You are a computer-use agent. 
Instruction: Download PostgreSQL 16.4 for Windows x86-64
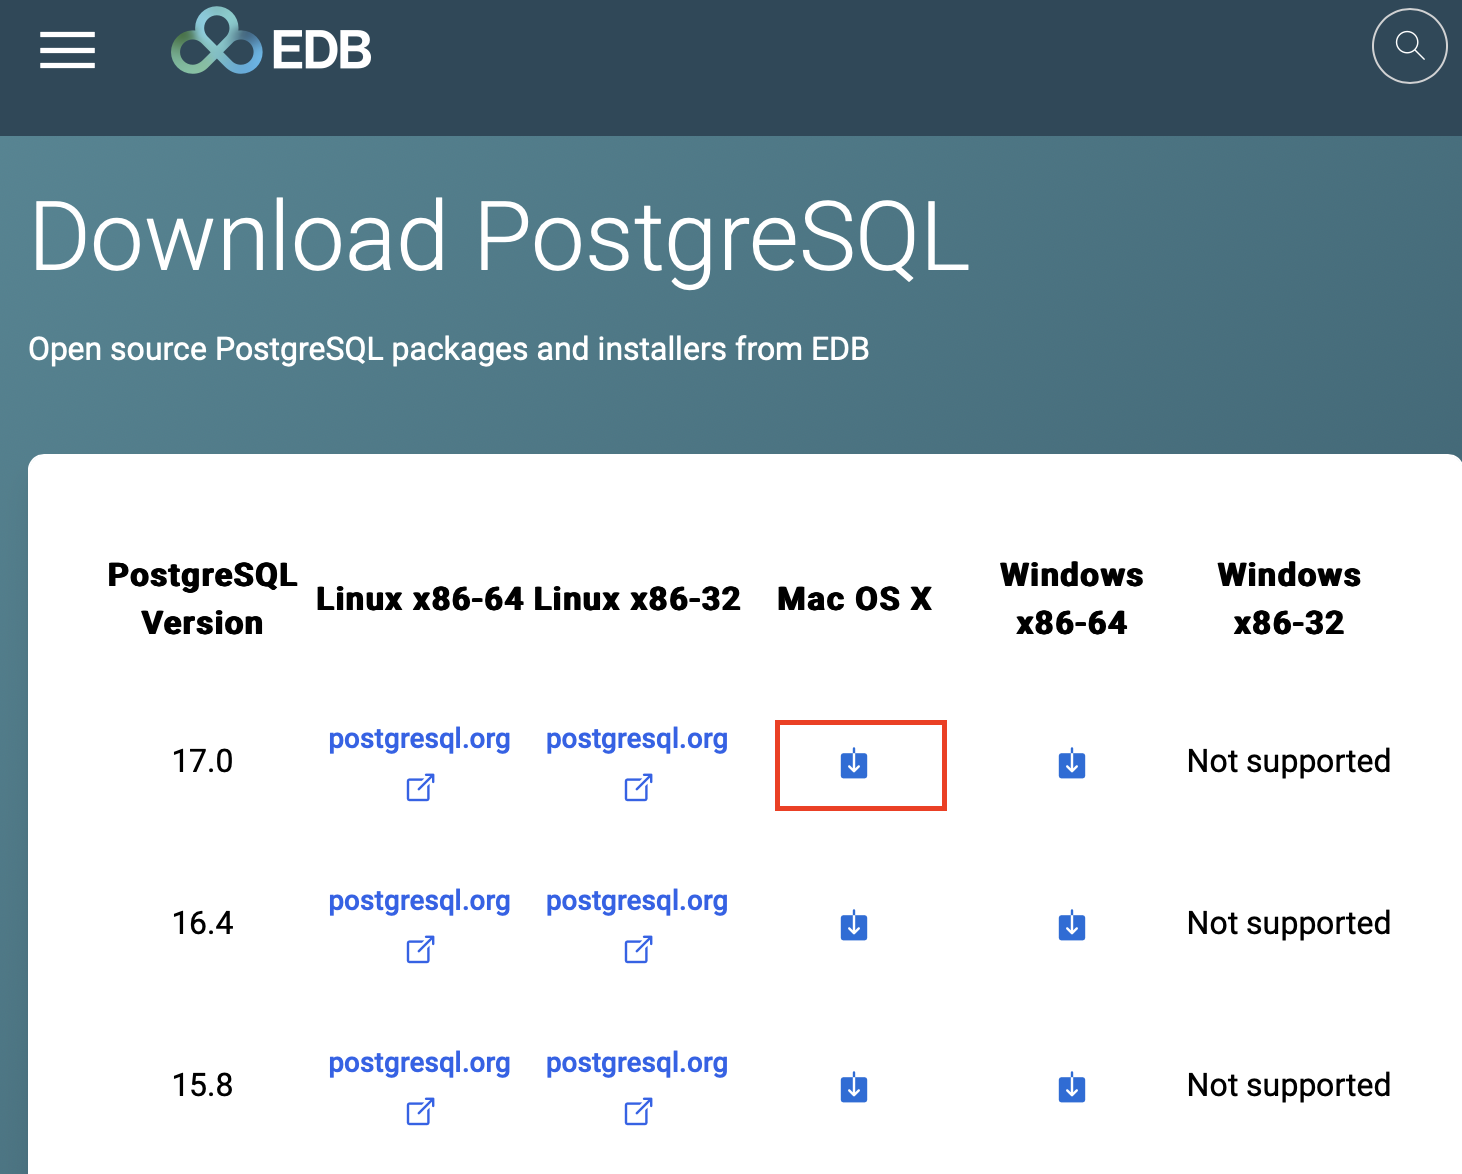1072,926
